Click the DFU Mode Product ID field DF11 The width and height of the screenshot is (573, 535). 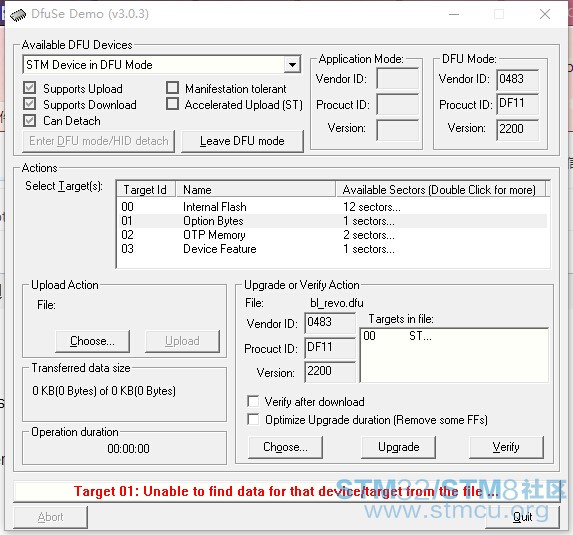(x=517, y=104)
